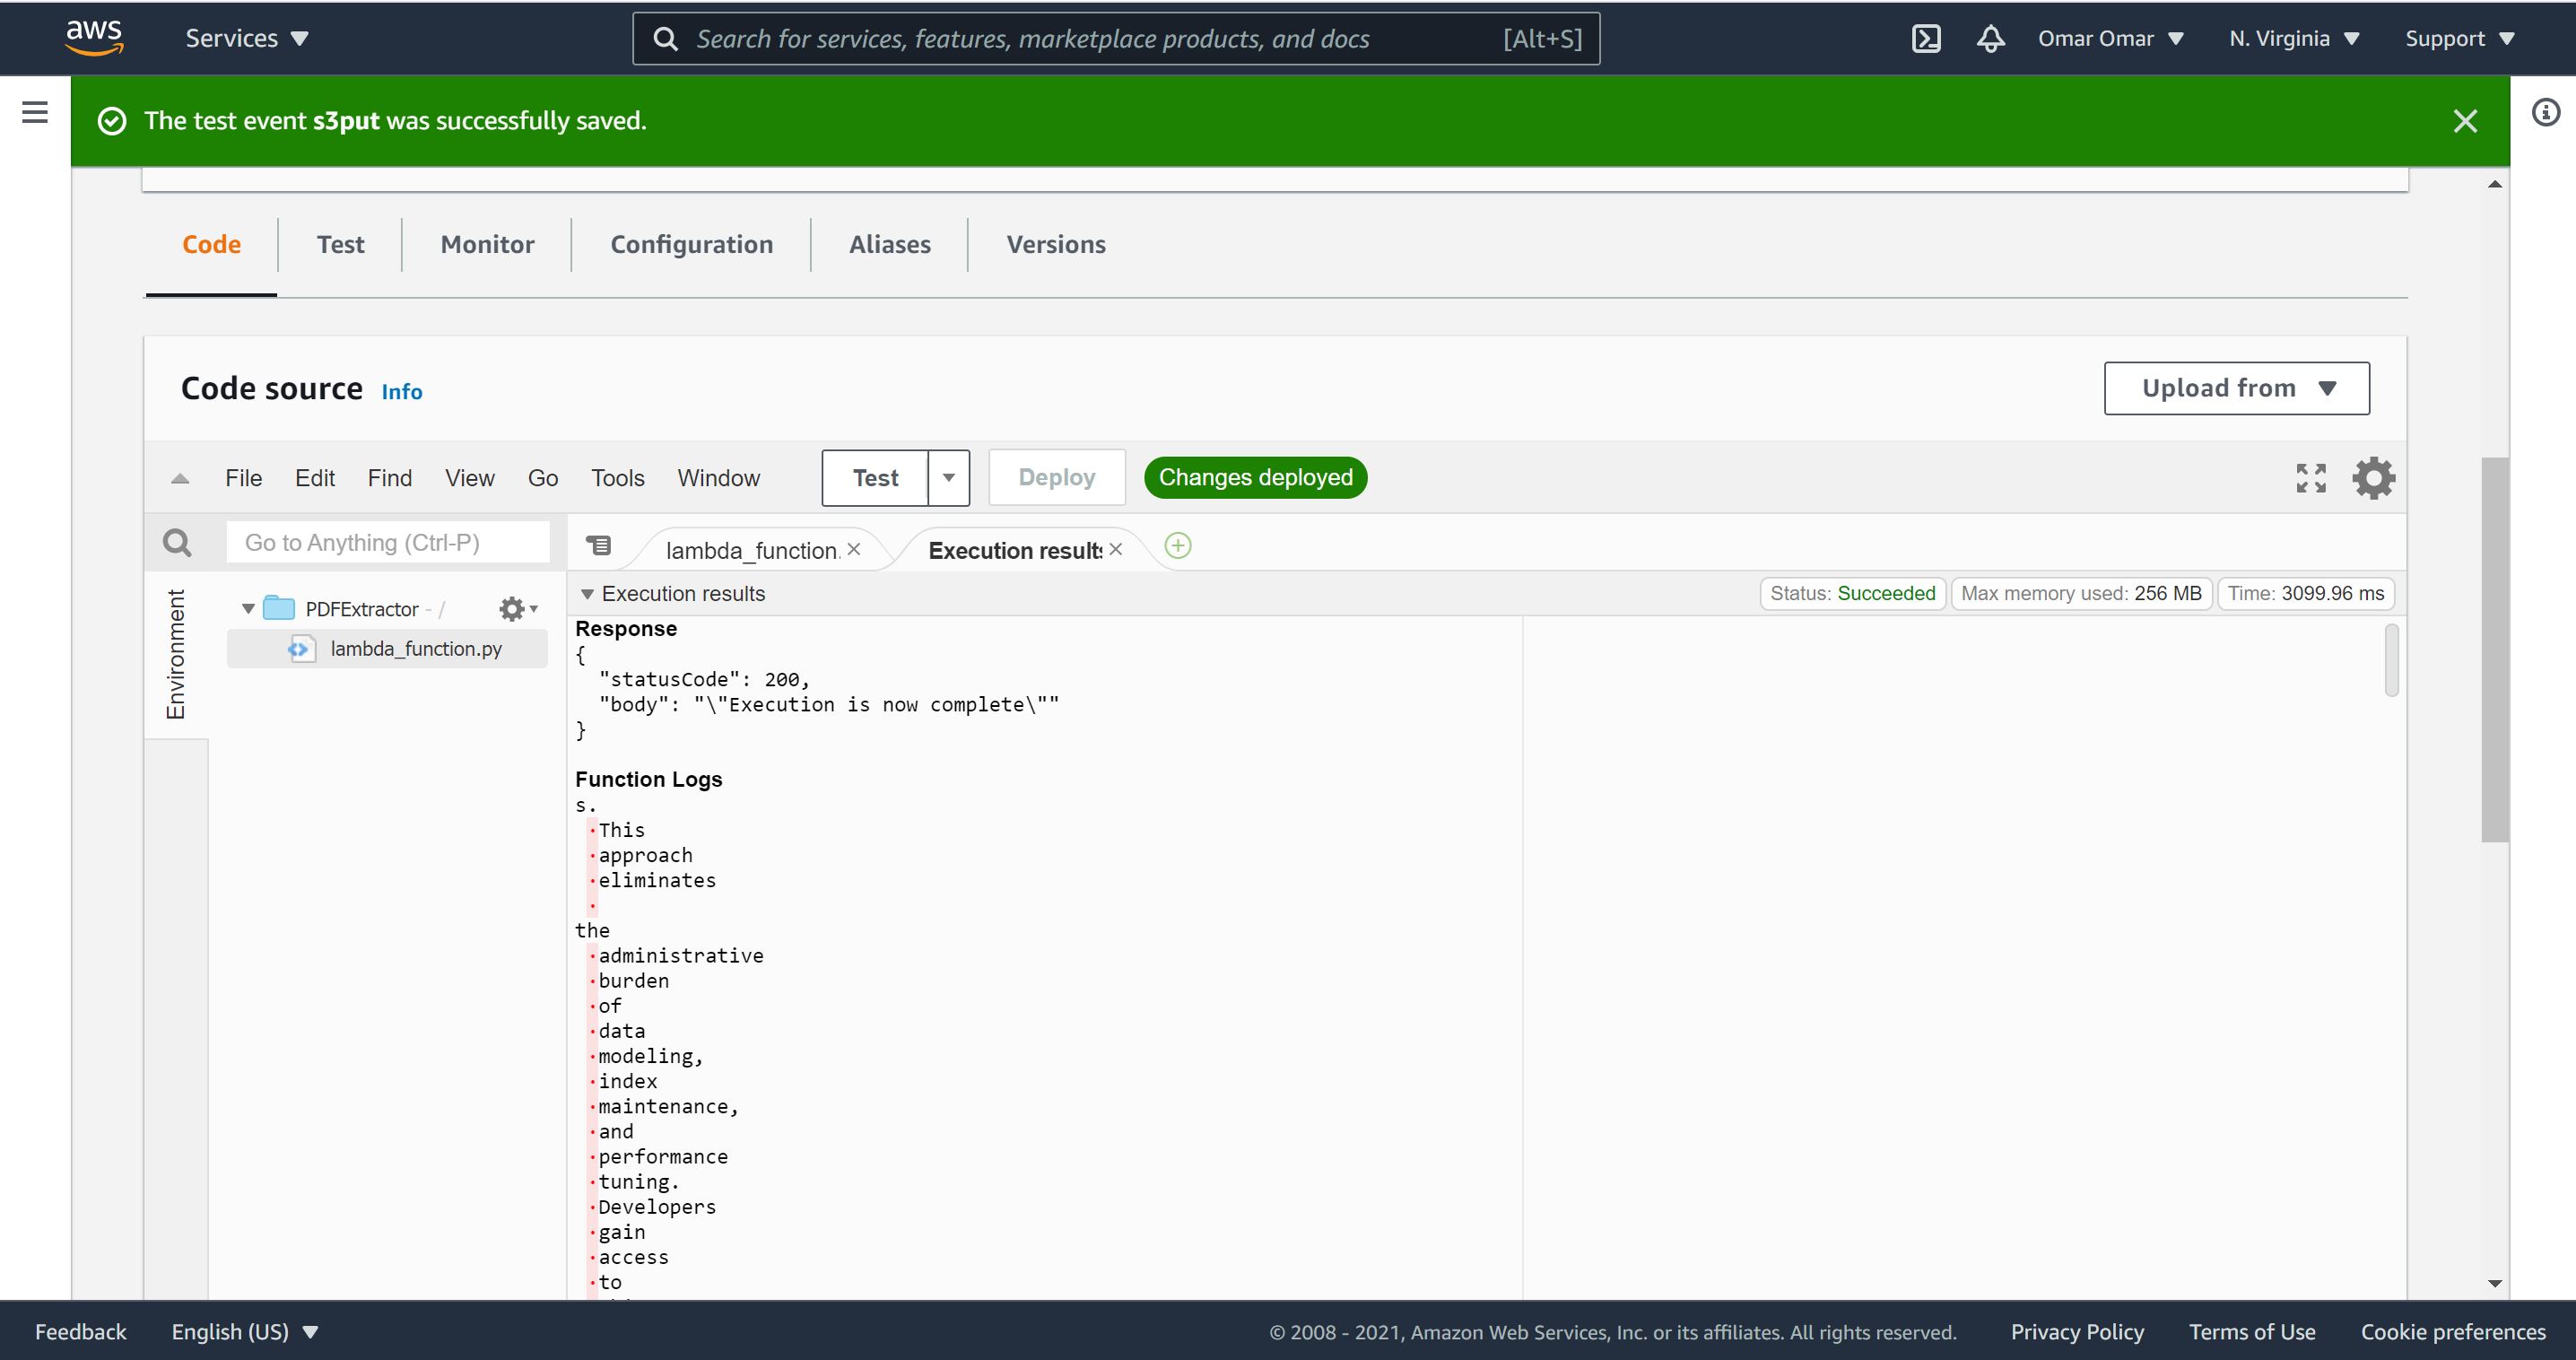
Task: Open the Upload from dropdown
Action: [x=2237, y=388]
